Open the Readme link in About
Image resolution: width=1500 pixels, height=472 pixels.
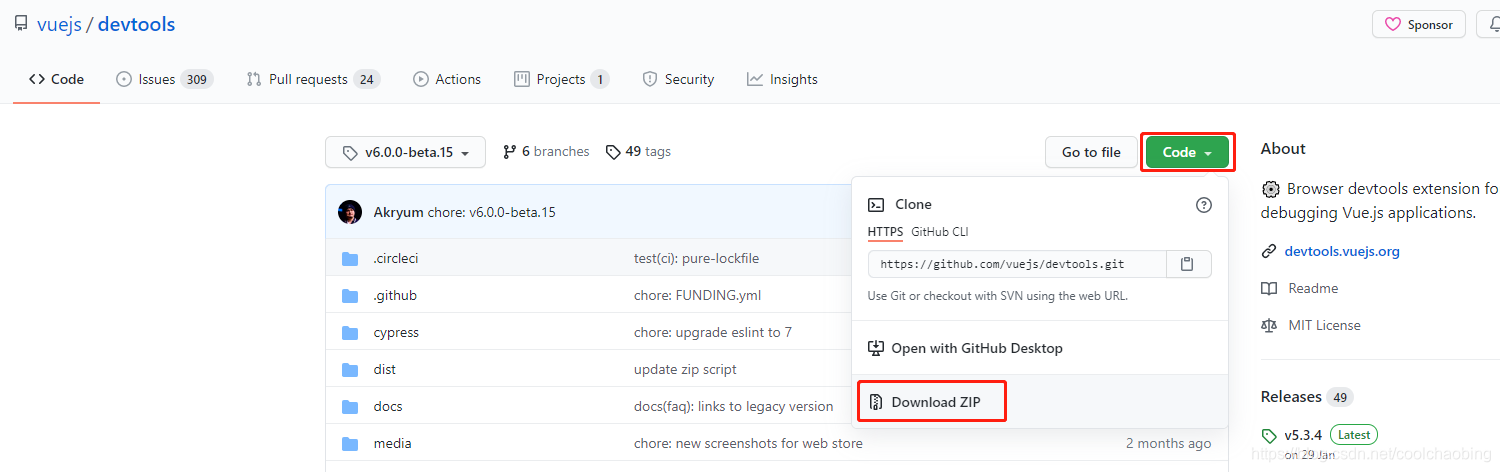(x=1313, y=289)
